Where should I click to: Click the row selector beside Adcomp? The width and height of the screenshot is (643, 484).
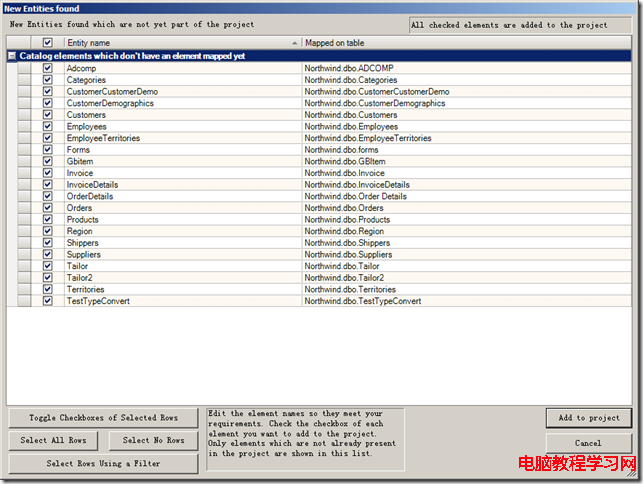[x=24, y=68]
